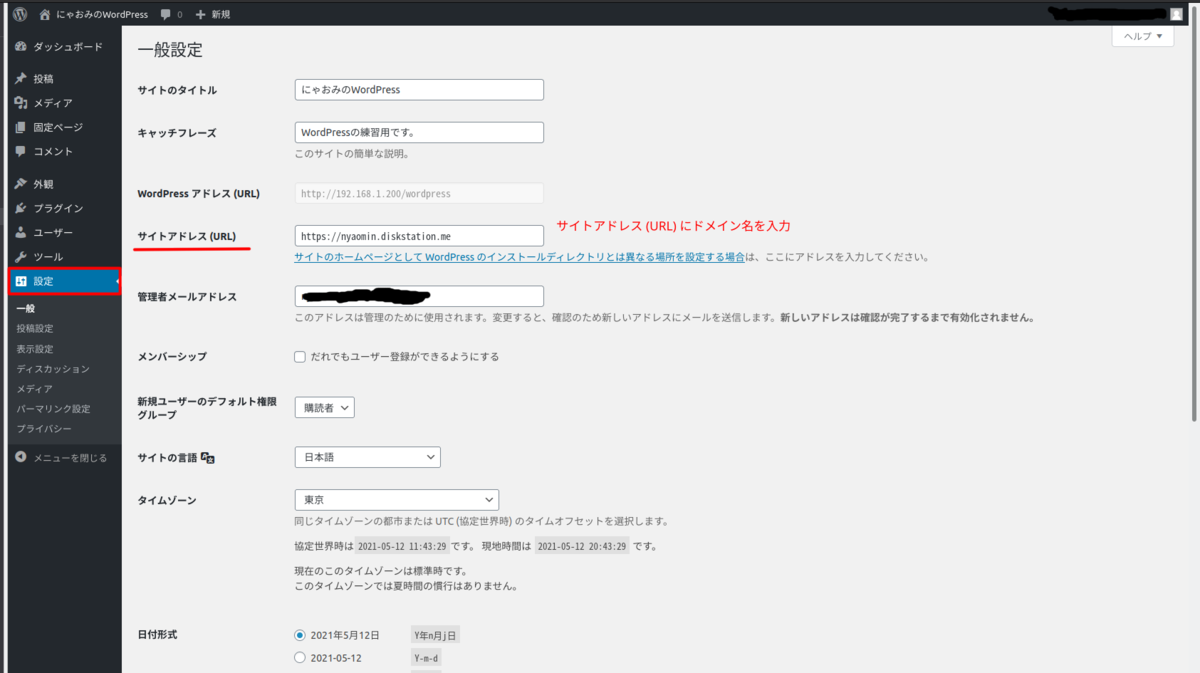Select date format 2021年5月12日 radio
This screenshot has width=1200, height=673.
click(x=300, y=635)
